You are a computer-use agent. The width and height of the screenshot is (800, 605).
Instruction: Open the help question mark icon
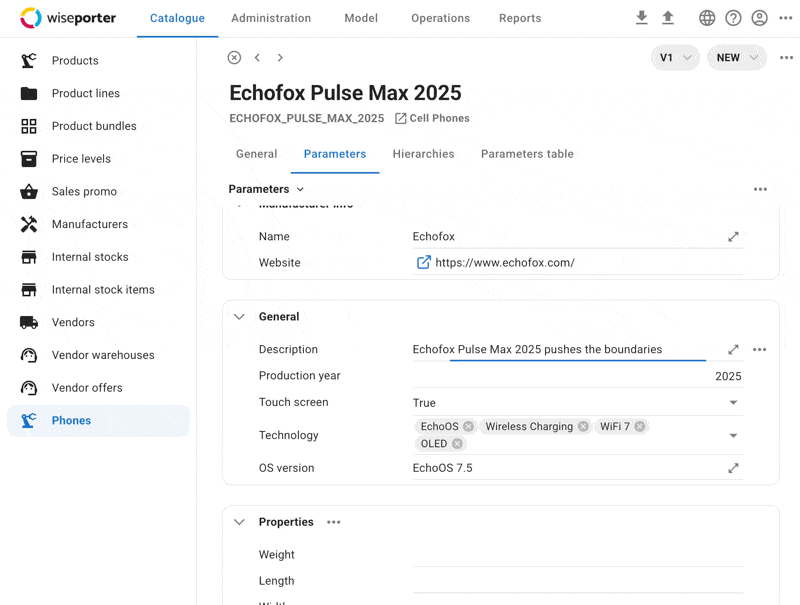point(733,18)
